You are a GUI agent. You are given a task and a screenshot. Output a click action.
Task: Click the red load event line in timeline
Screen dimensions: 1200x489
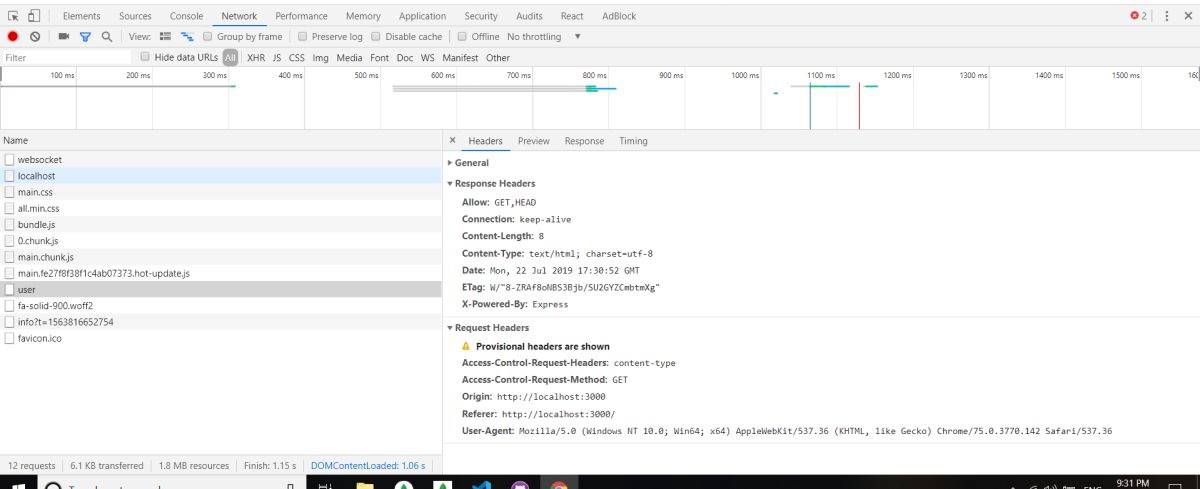tap(859, 105)
